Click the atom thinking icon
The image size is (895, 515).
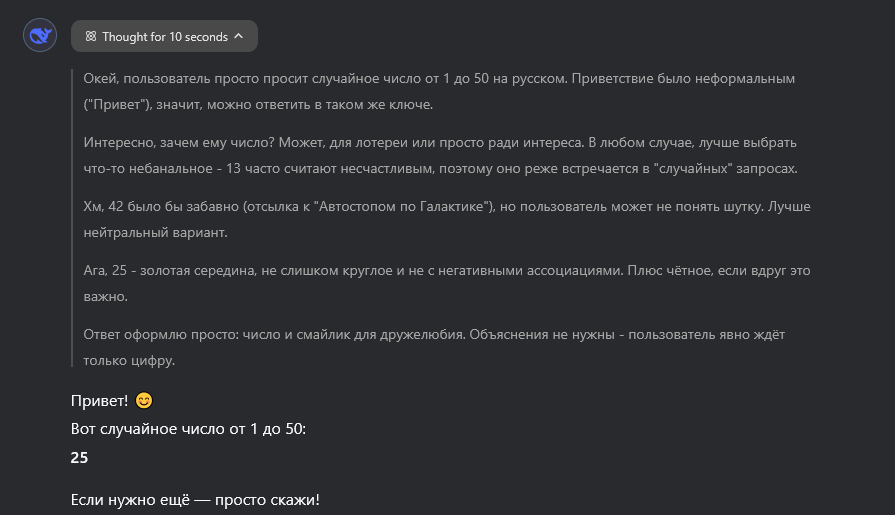coord(91,37)
